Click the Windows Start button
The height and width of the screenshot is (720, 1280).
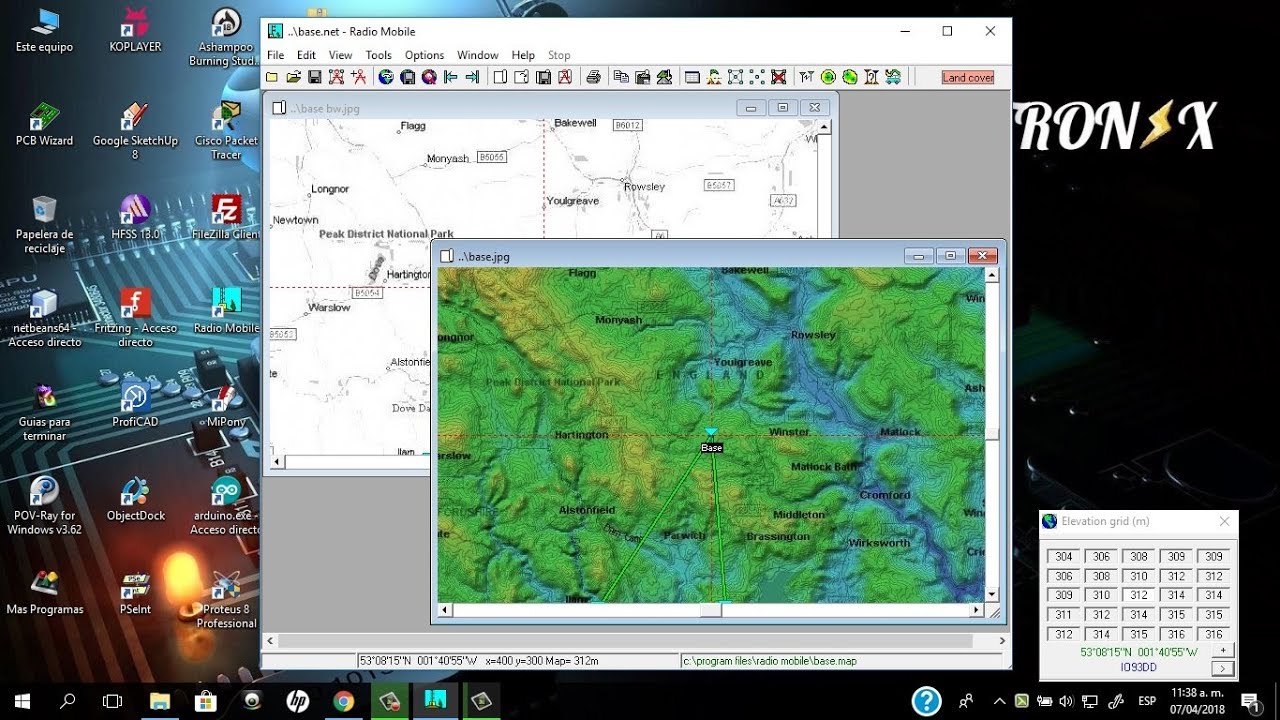(x=23, y=701)
